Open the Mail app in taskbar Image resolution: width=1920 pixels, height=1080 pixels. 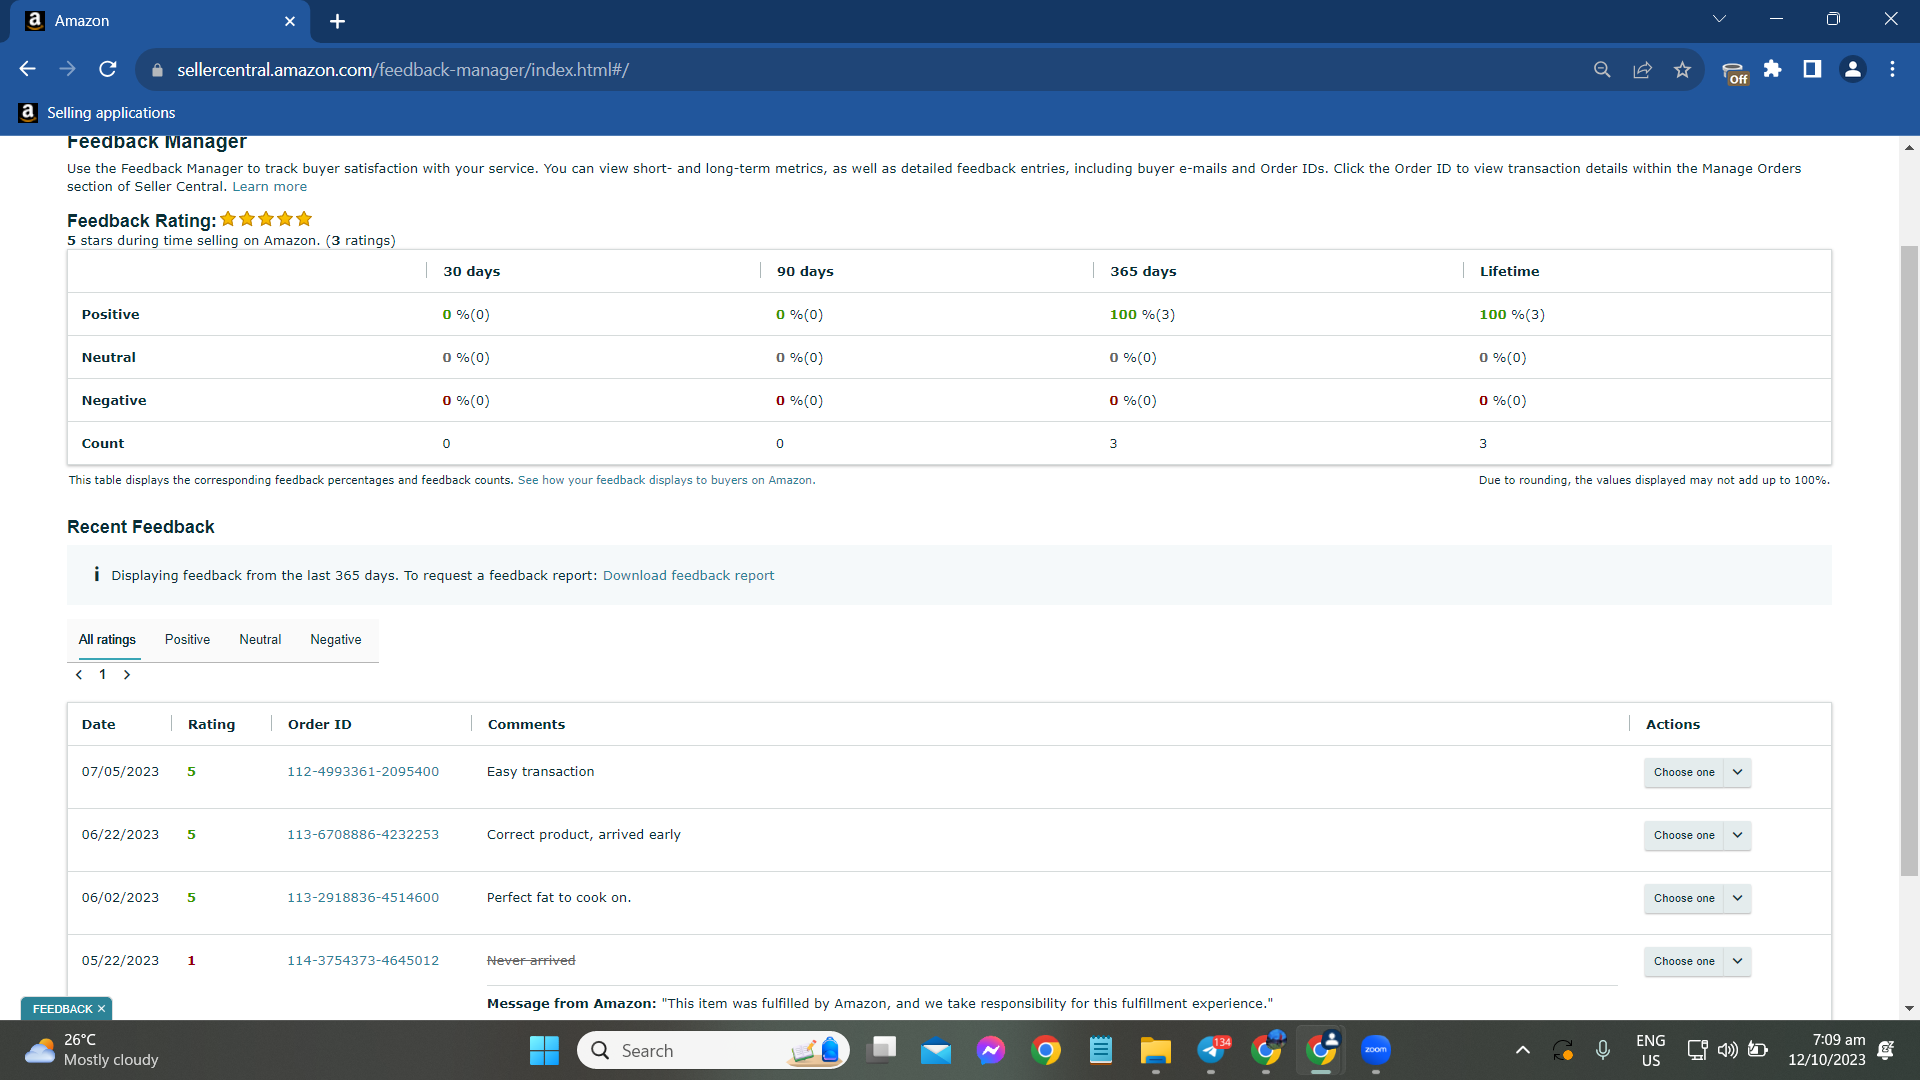click(936, 1051)
